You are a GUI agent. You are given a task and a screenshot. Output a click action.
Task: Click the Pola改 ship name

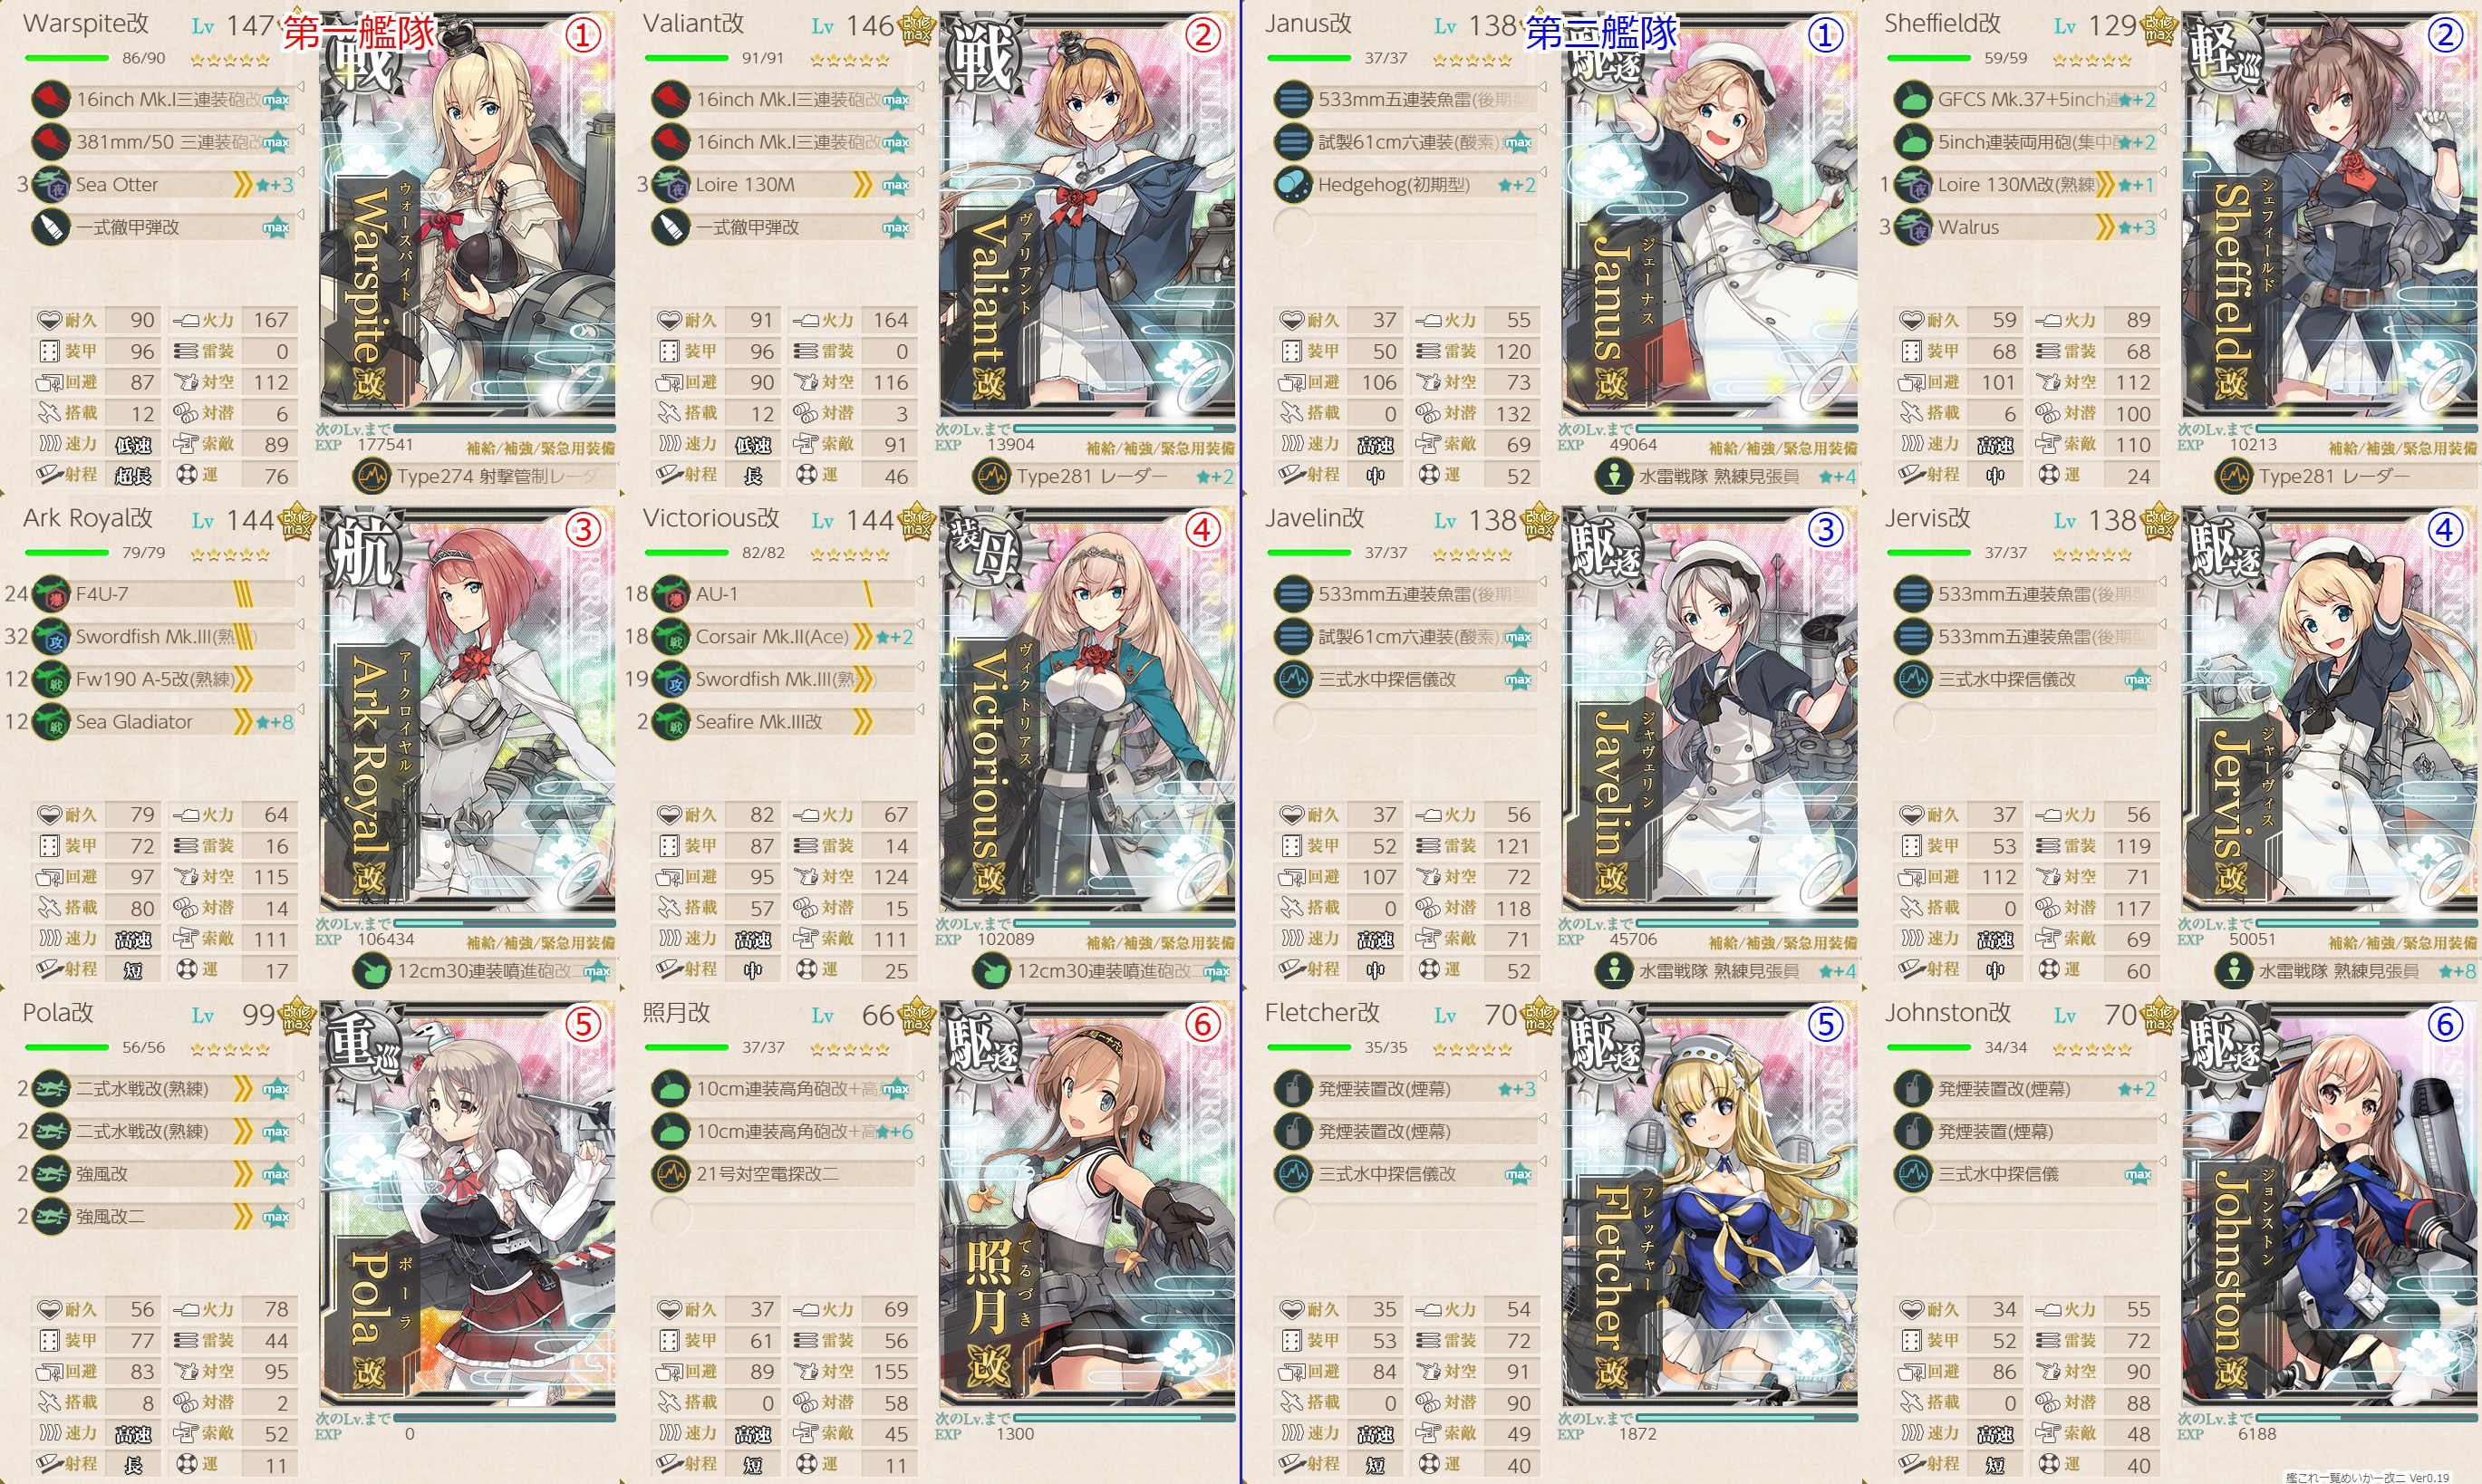[x=58, y=1013]
